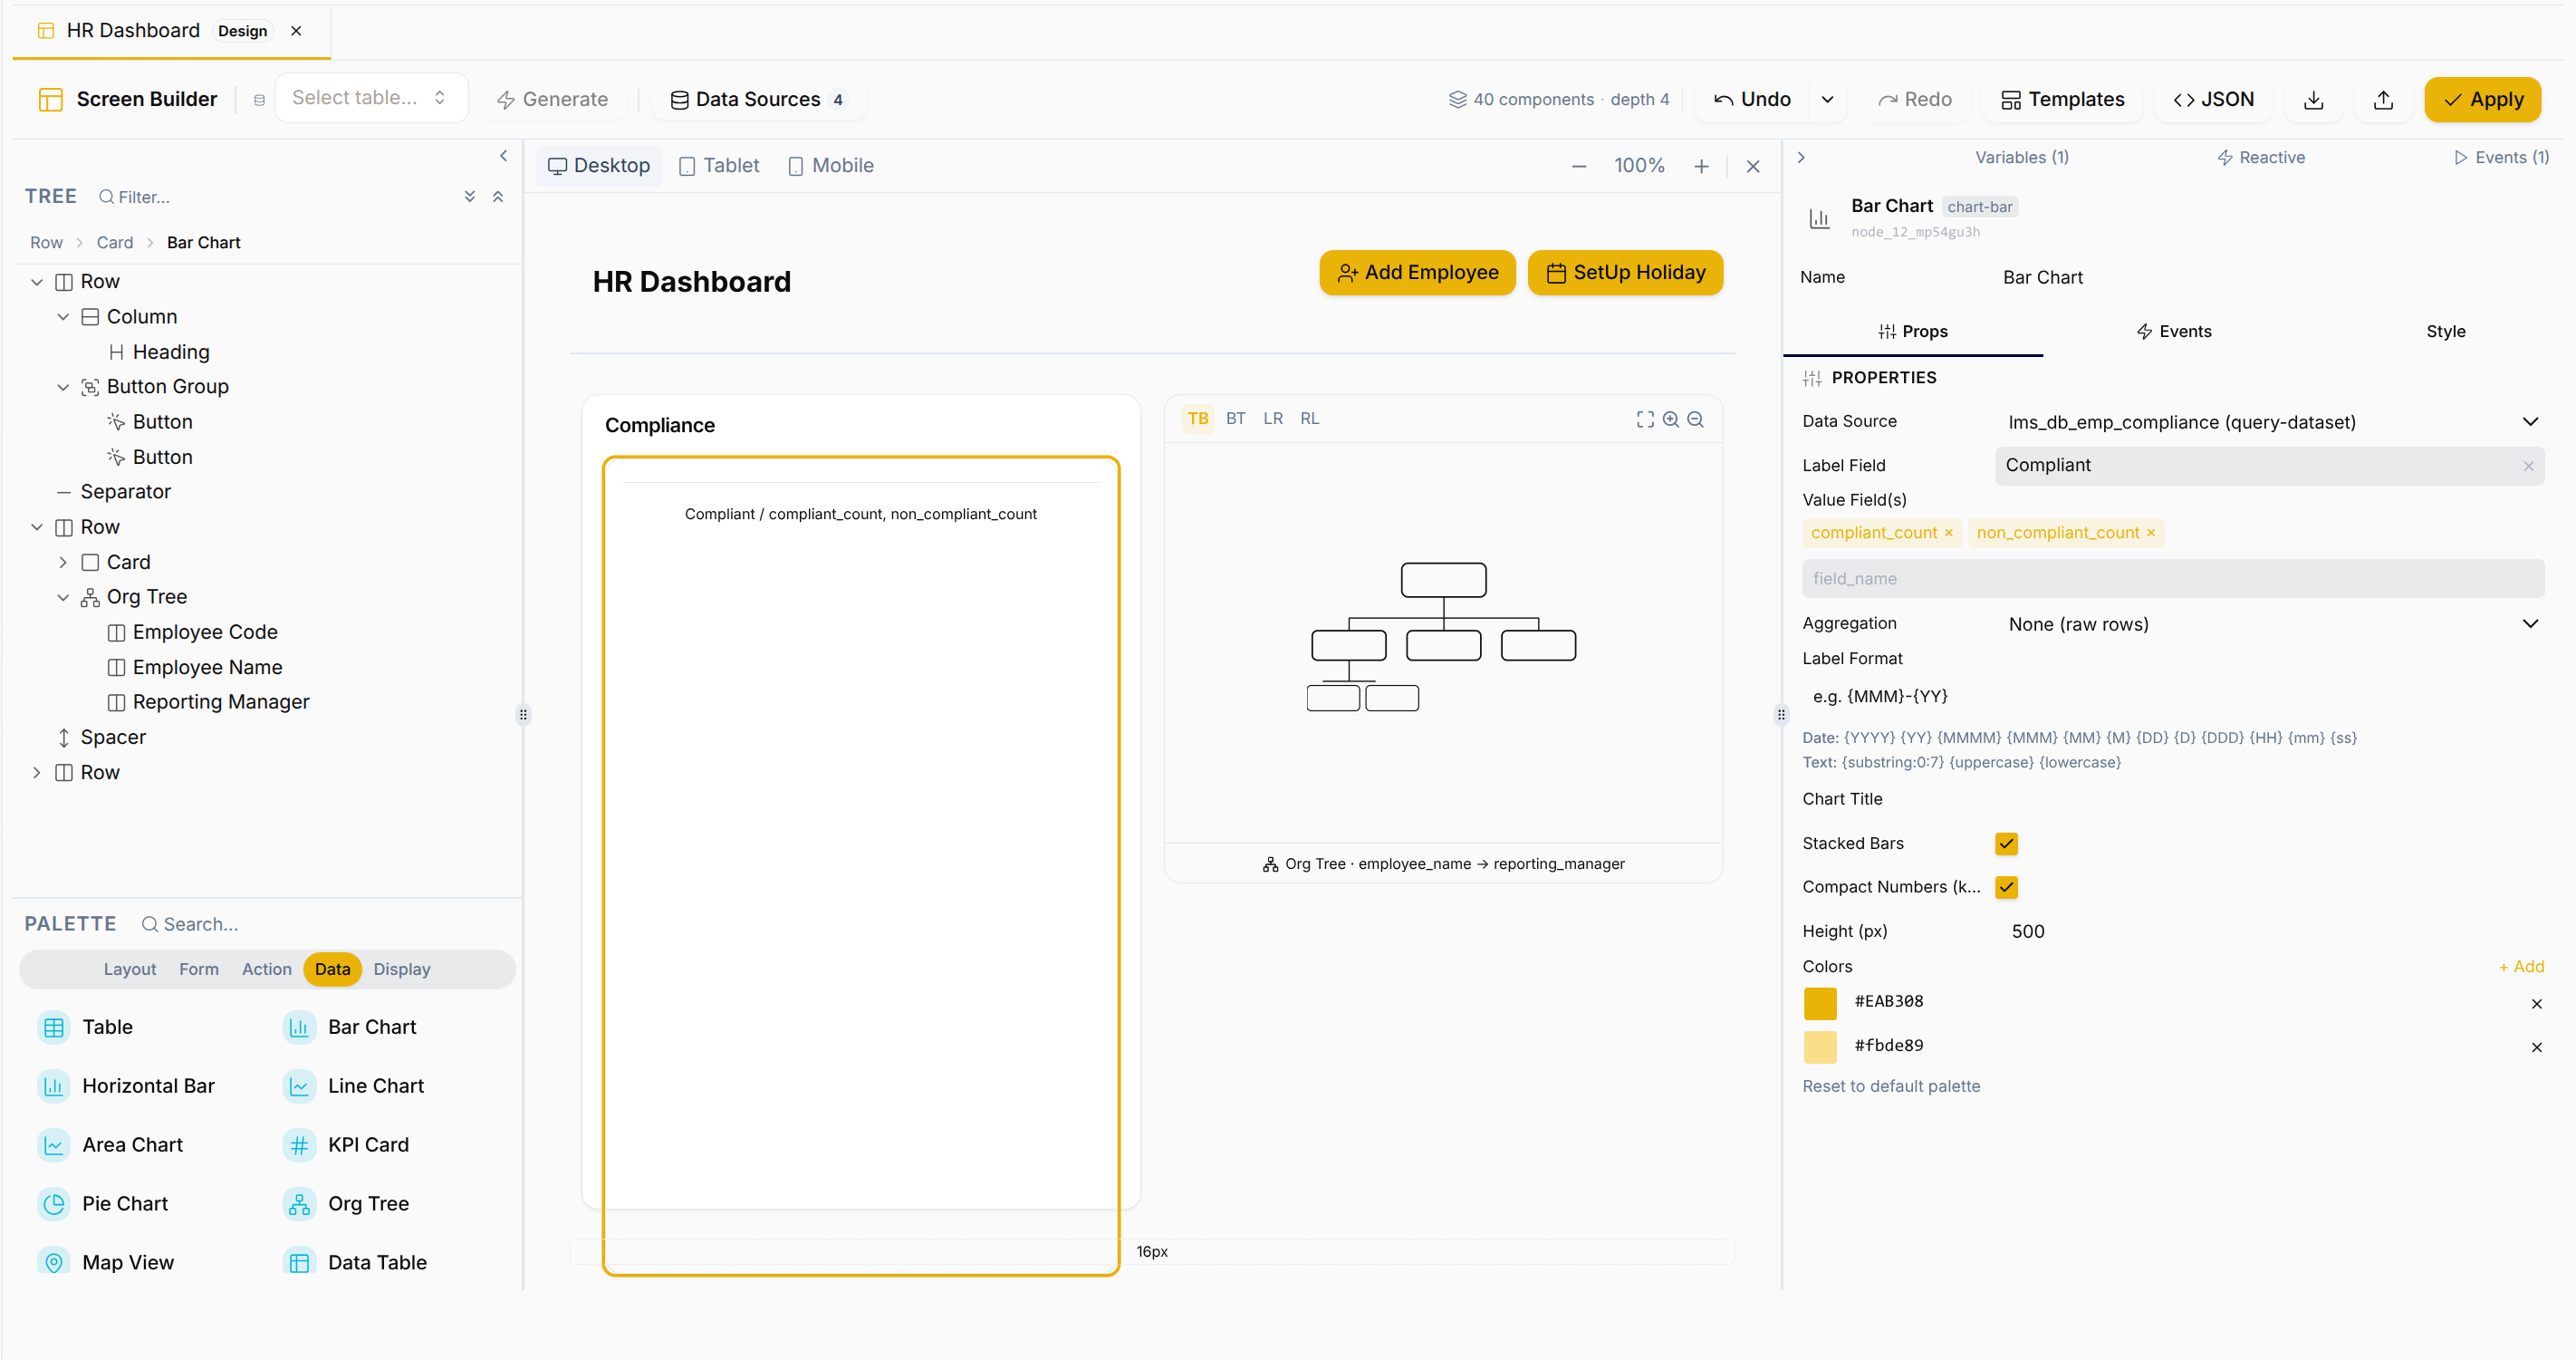Collapse the Column tree node
This screenshot has height=1360, width=2576.
click(x=63, y=317)
